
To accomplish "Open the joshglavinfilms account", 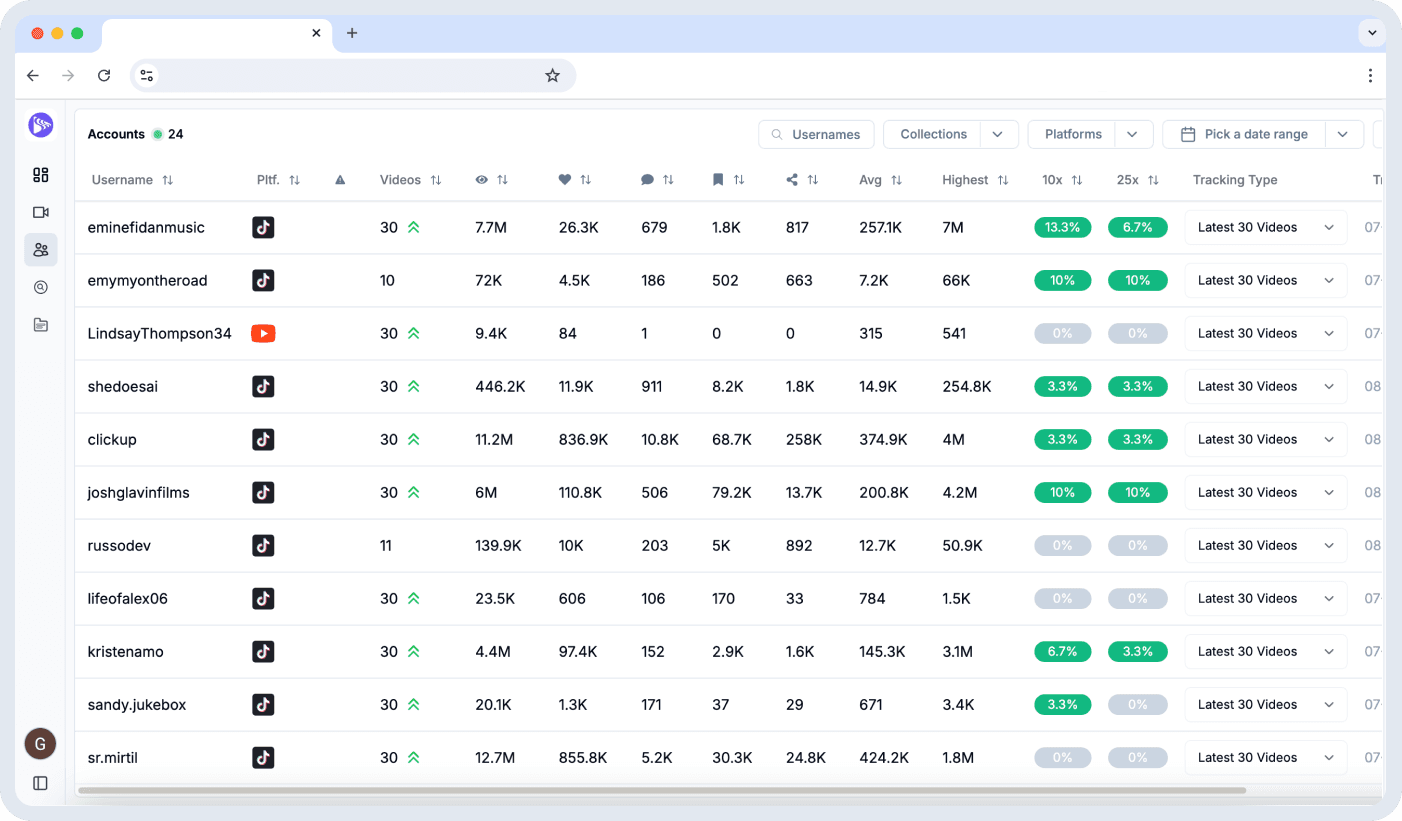I will [138, 492].
